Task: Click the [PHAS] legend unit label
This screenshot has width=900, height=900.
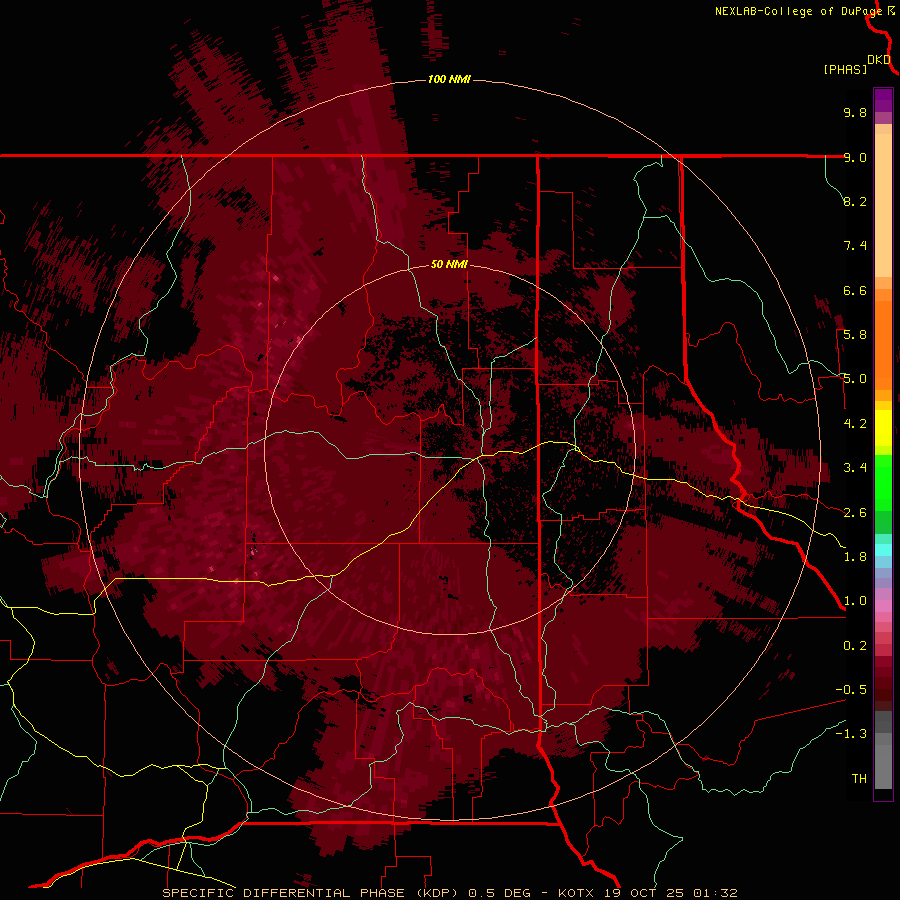Action: click(x=845, y=70)
